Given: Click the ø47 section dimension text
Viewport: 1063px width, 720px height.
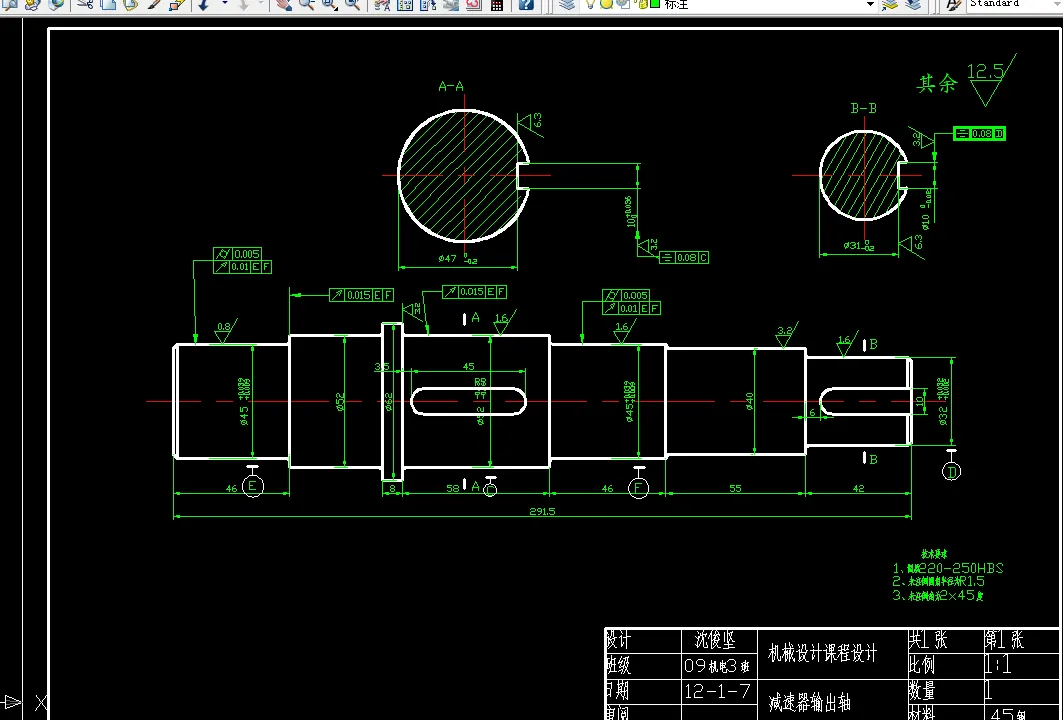Looking at the screenshot, I should (458, 258).
